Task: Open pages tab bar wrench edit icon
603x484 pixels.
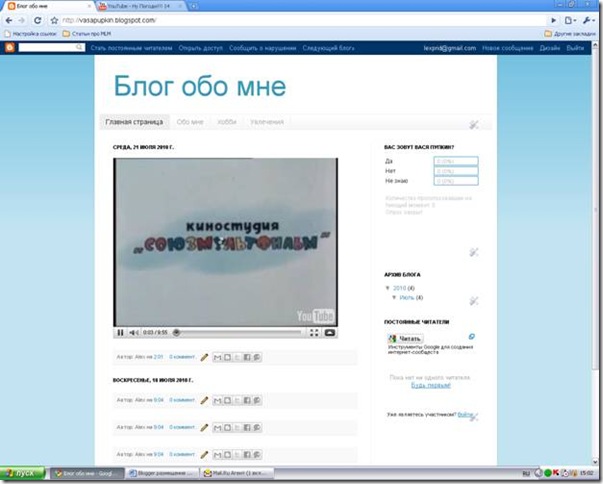Action: (x=473, y=124)
